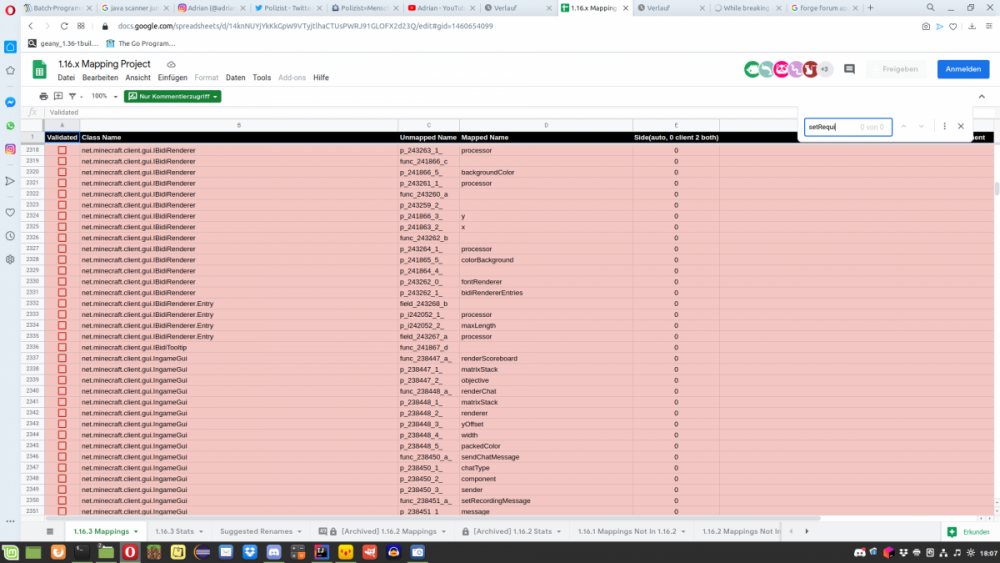Print the spreadsheet with the printer icon
The height and width of the screenshot is (563, 1000).
click(x=43, y=96)
